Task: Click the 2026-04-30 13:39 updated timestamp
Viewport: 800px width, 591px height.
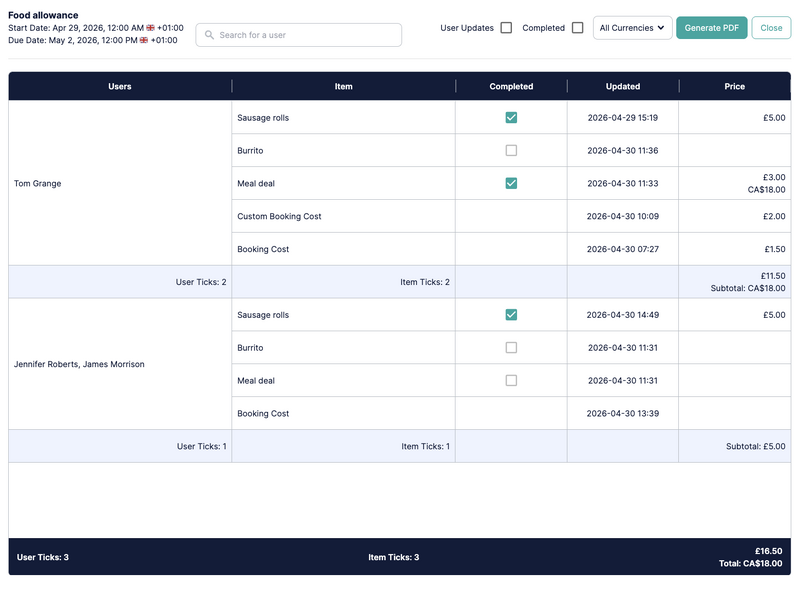Action: 622,413
